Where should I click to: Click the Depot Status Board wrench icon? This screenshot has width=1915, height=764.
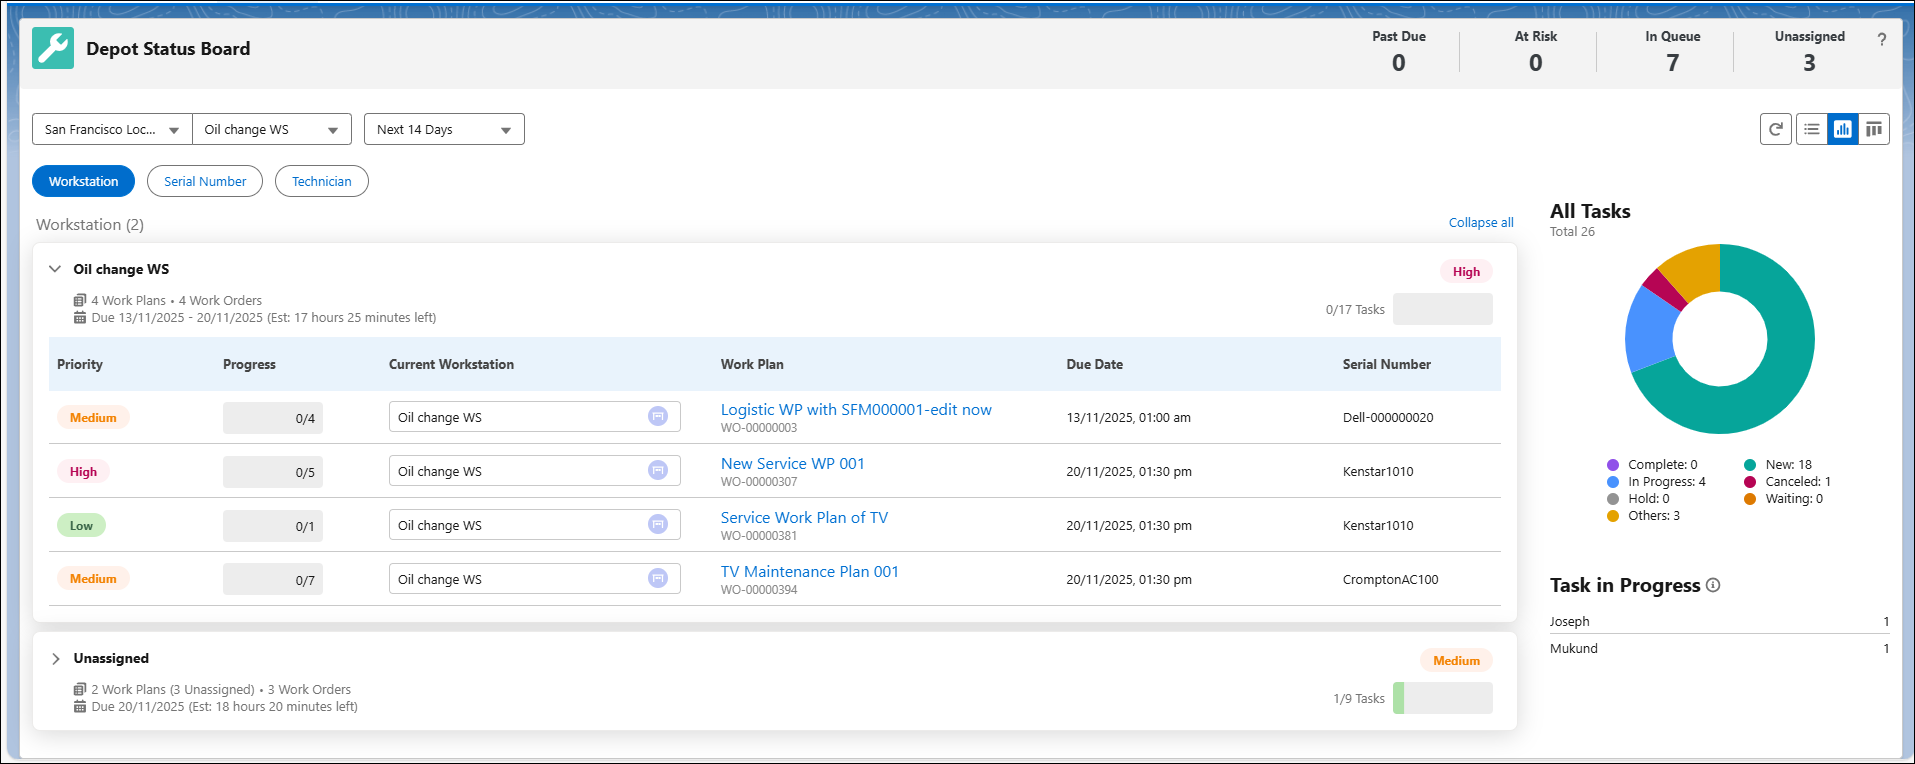(x=53, y=48)
